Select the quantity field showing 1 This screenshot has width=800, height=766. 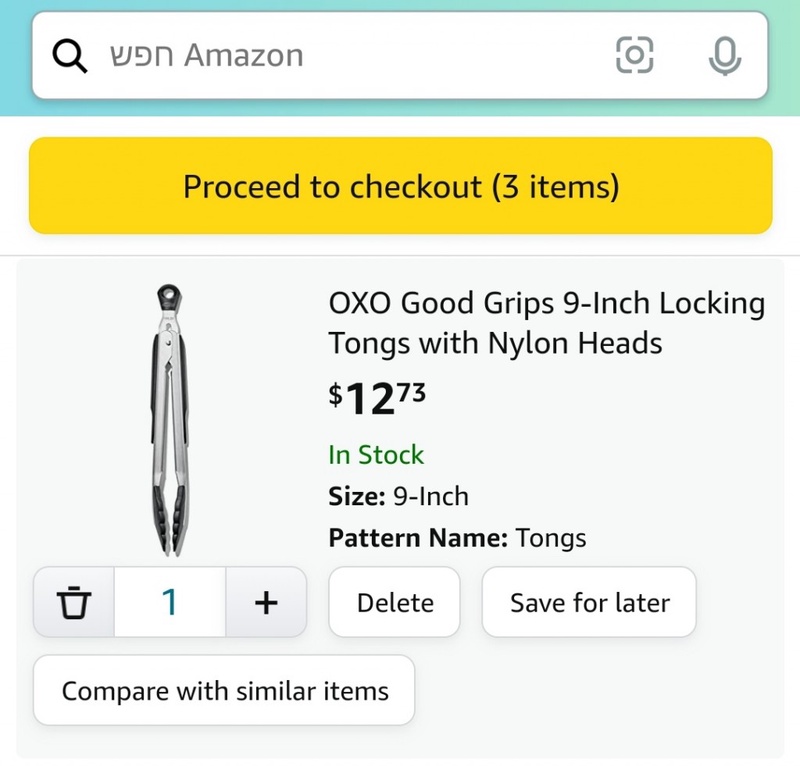coord(170,603)
